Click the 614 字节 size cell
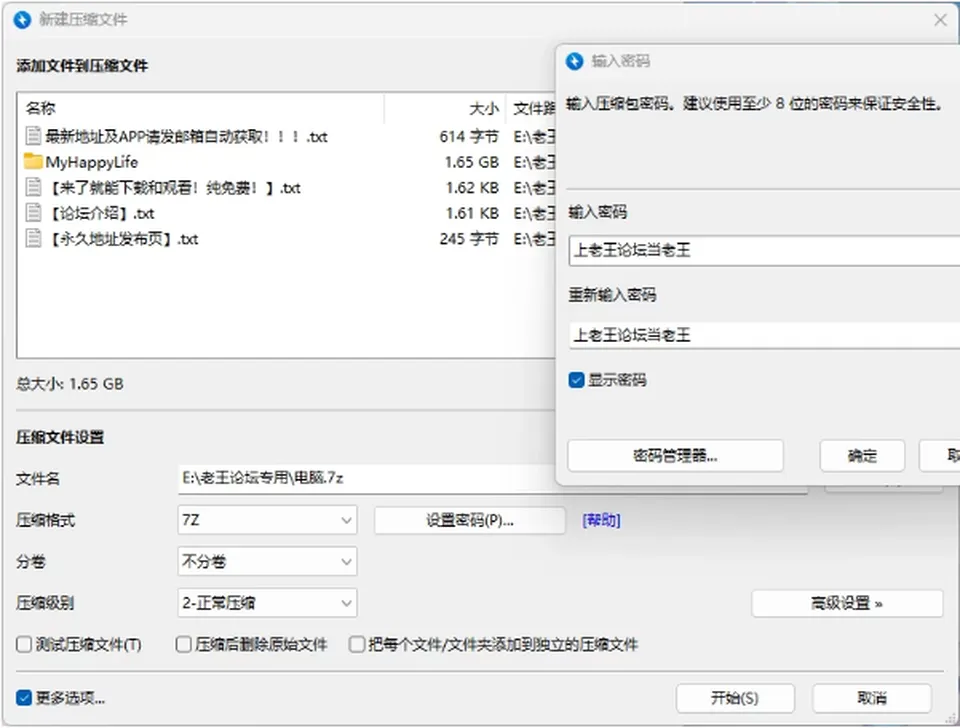 point(469,137)
